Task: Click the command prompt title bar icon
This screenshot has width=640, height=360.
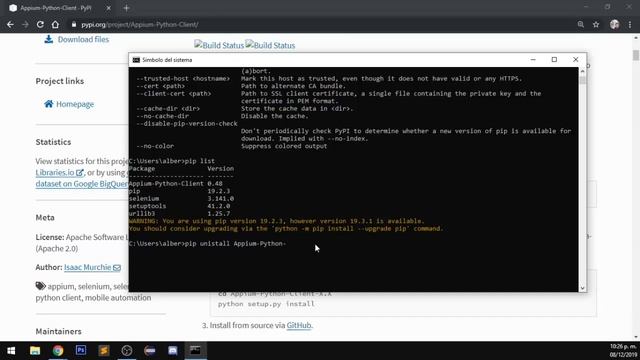Action: [x=136, y=60]
